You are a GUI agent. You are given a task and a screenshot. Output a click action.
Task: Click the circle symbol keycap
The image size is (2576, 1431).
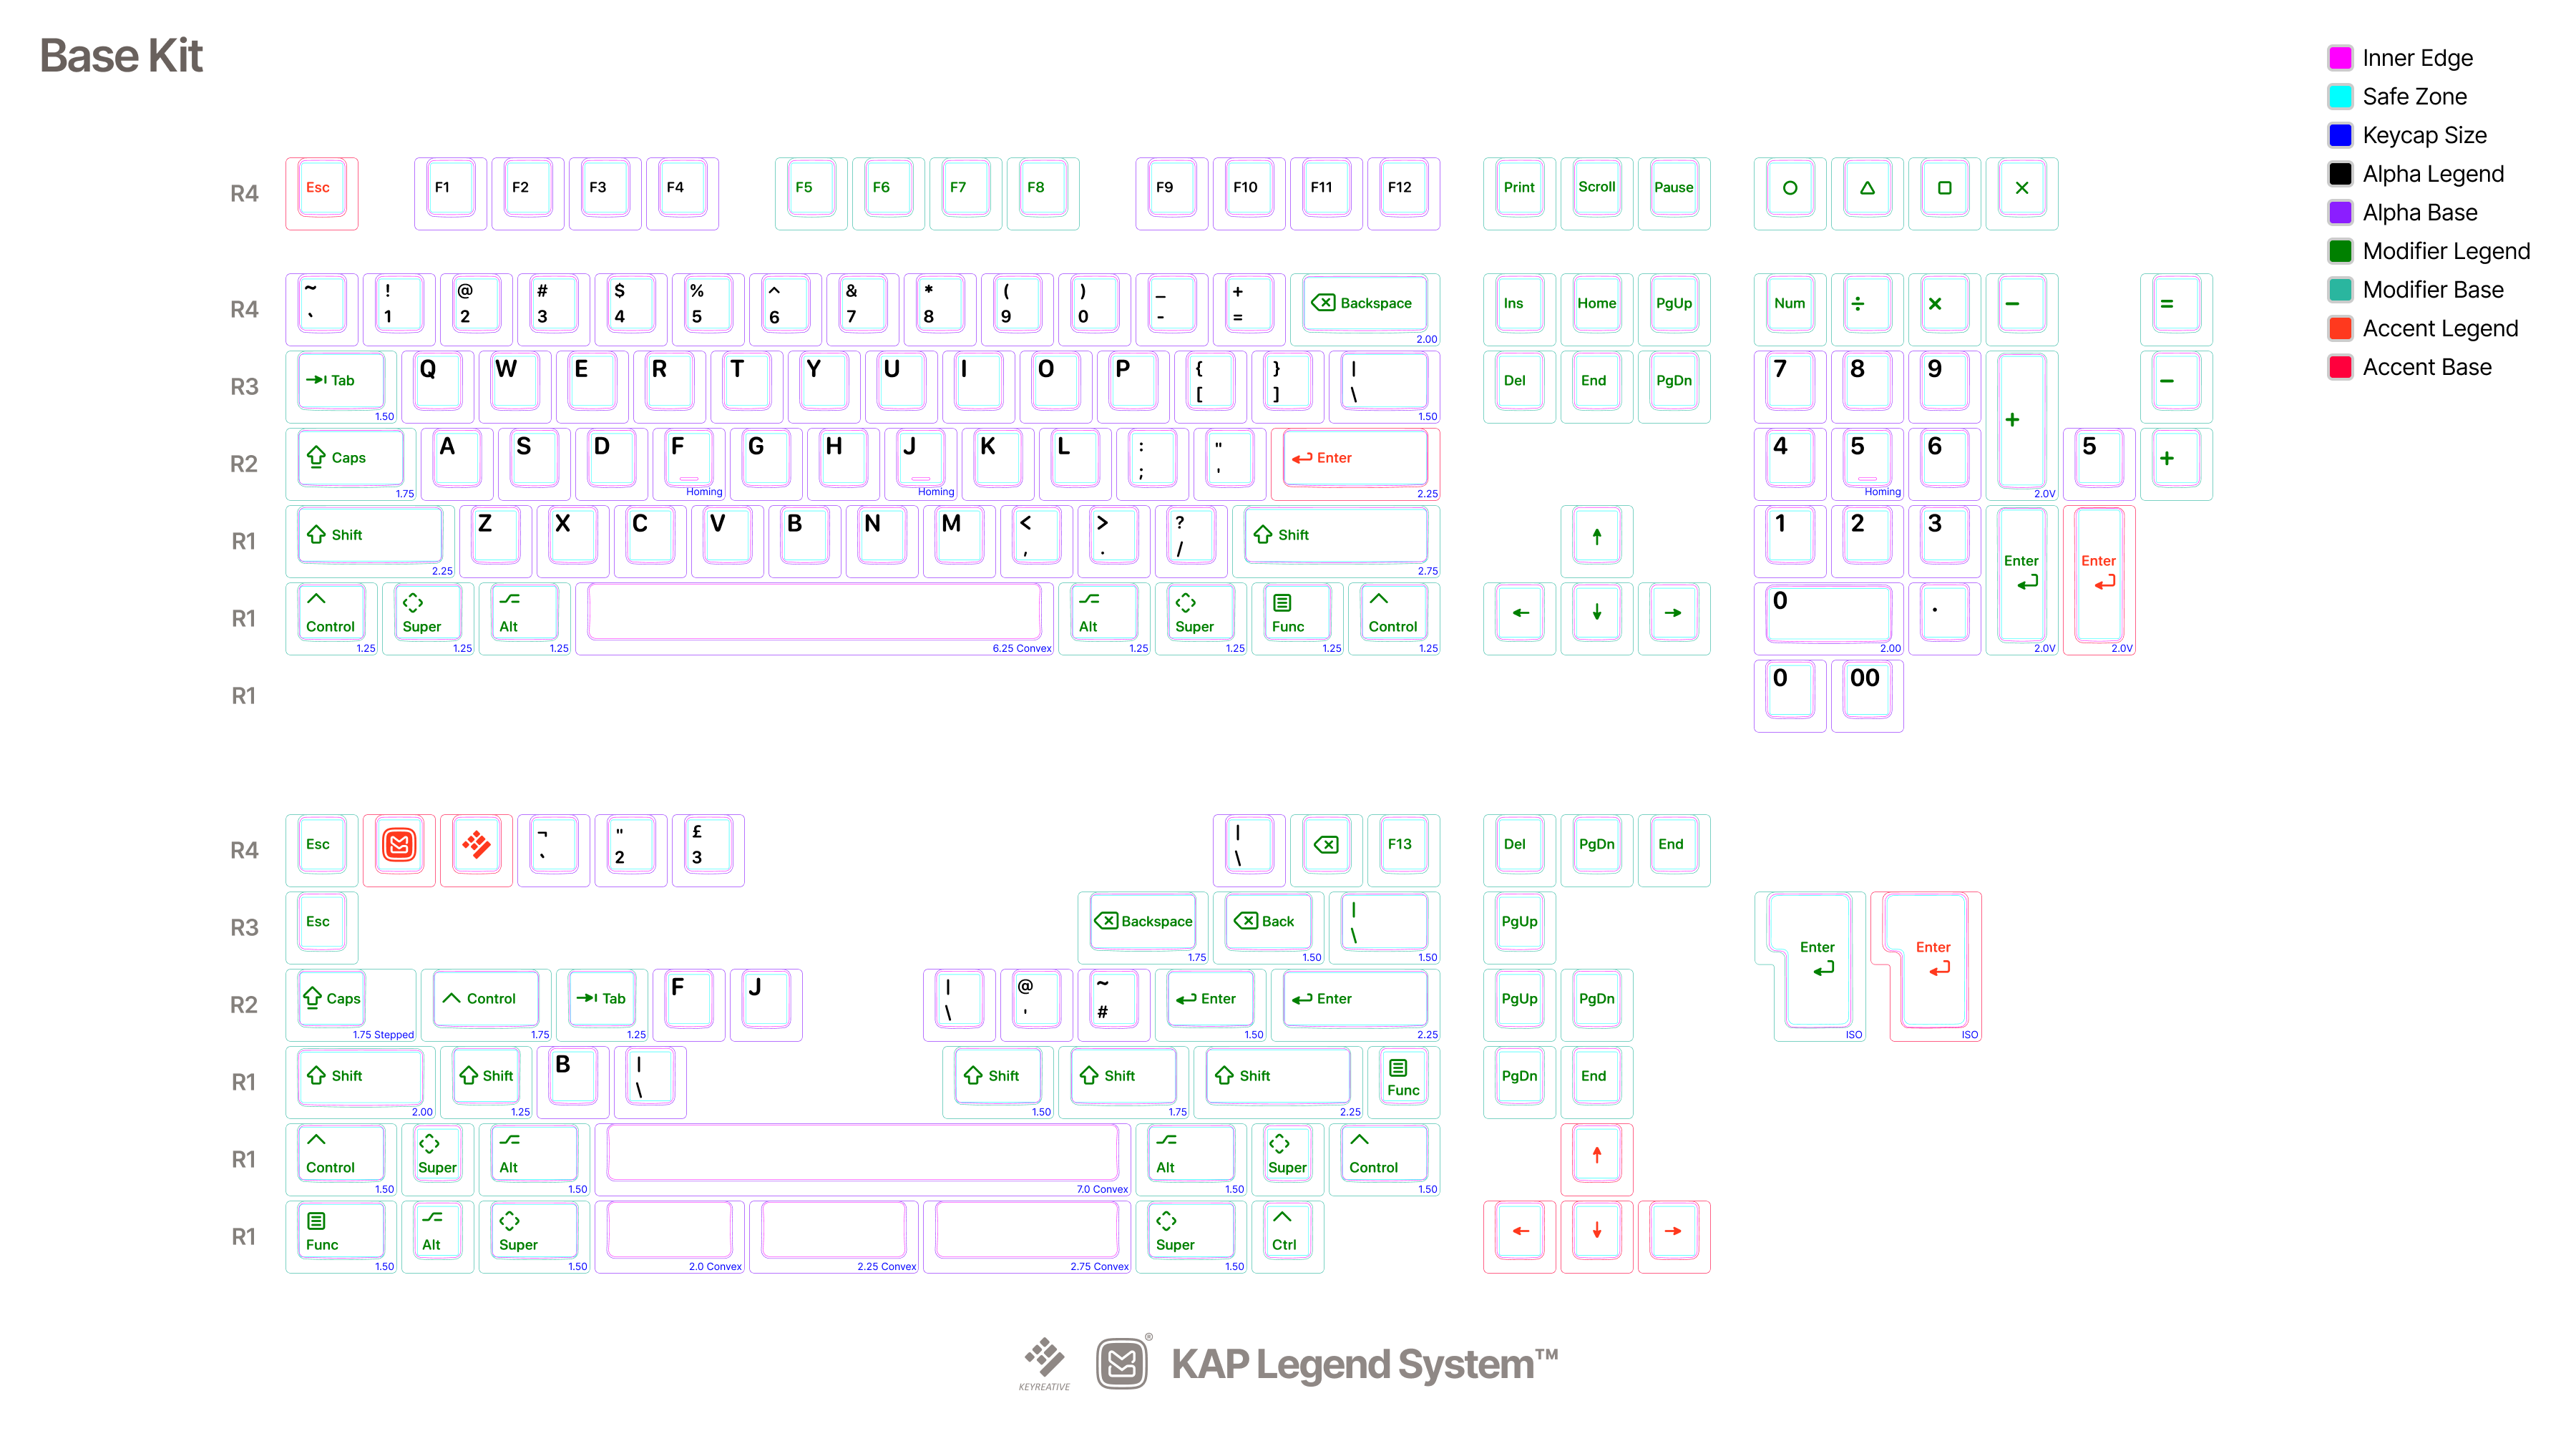click(1790, 193)
